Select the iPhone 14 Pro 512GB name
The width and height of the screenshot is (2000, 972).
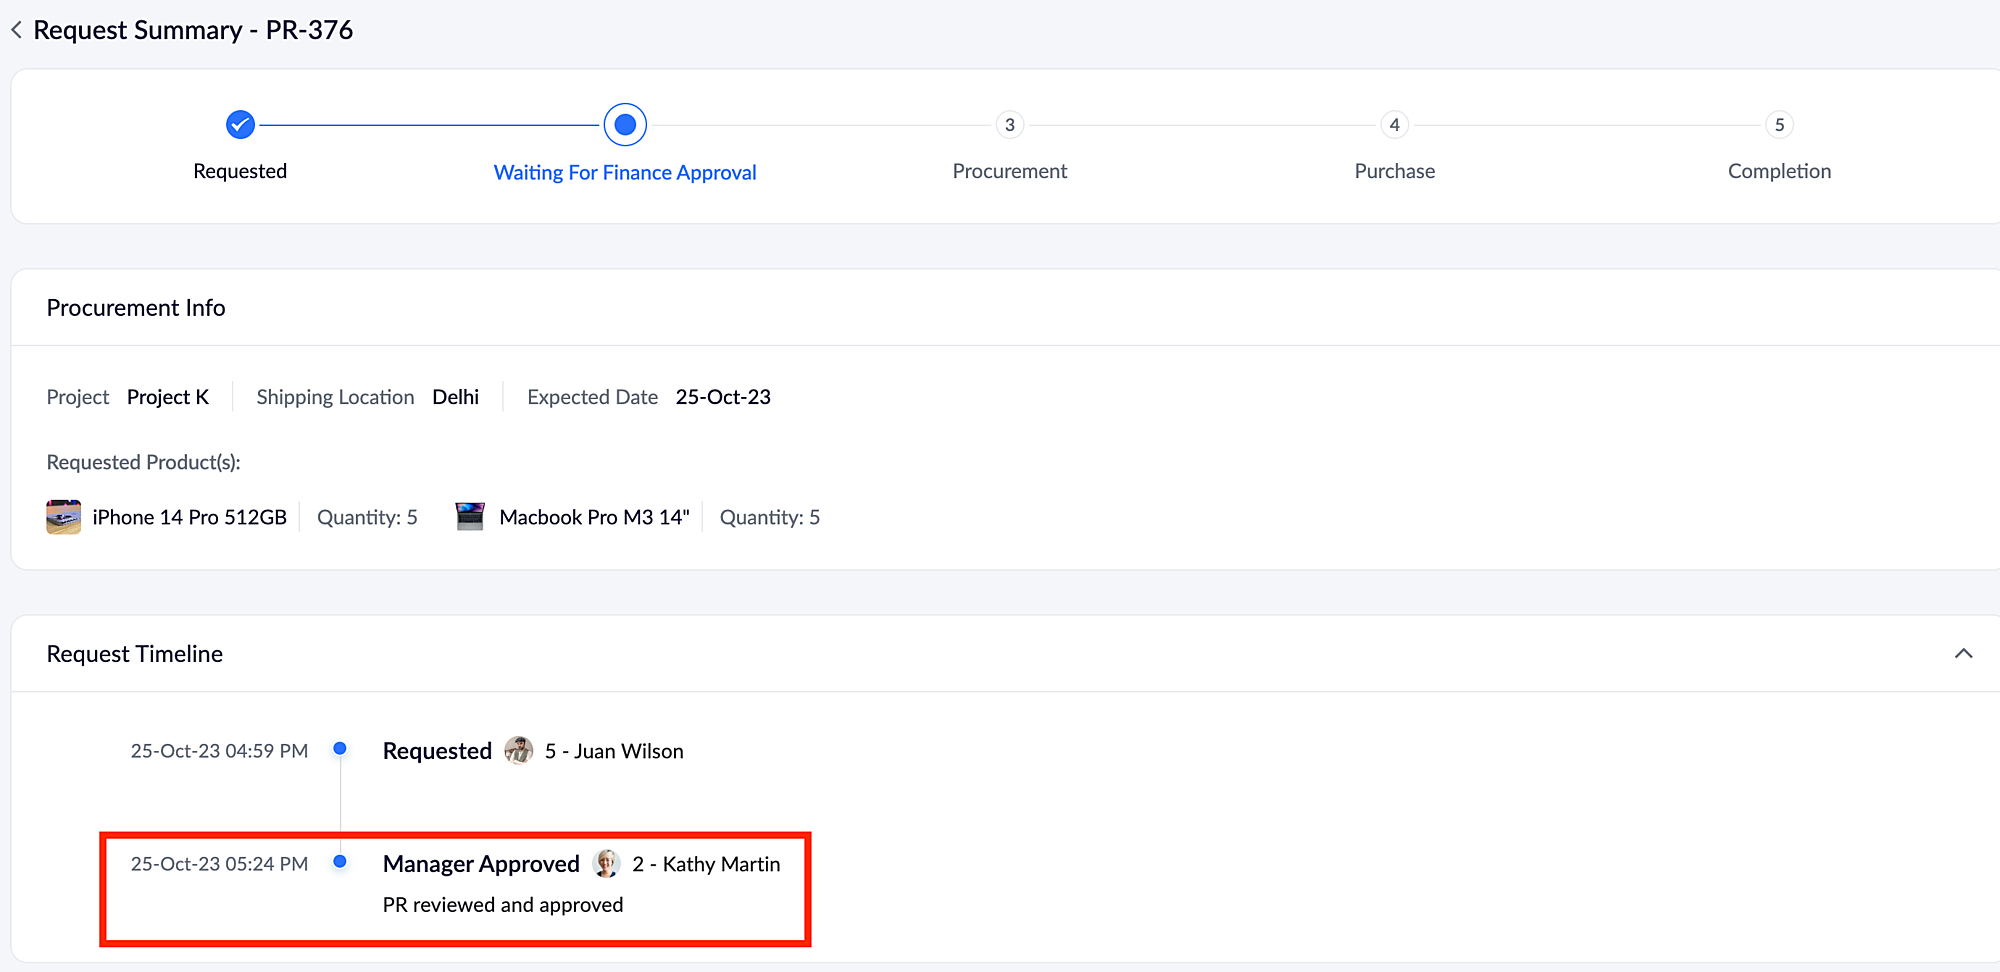pos(189,517)
